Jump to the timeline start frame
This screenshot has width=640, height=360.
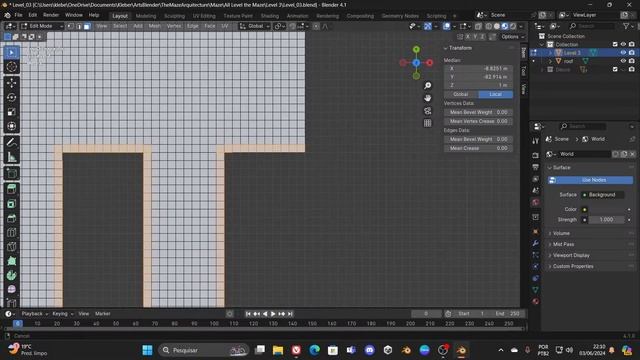click(248, 313)
